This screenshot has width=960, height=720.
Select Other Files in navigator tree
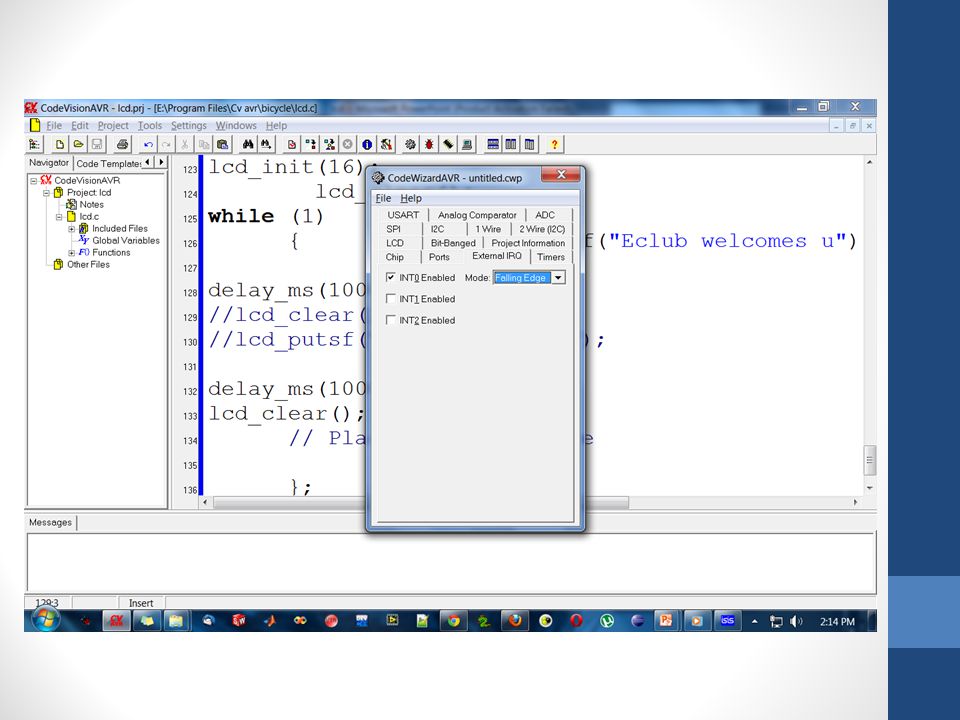[x=88, y=264]
